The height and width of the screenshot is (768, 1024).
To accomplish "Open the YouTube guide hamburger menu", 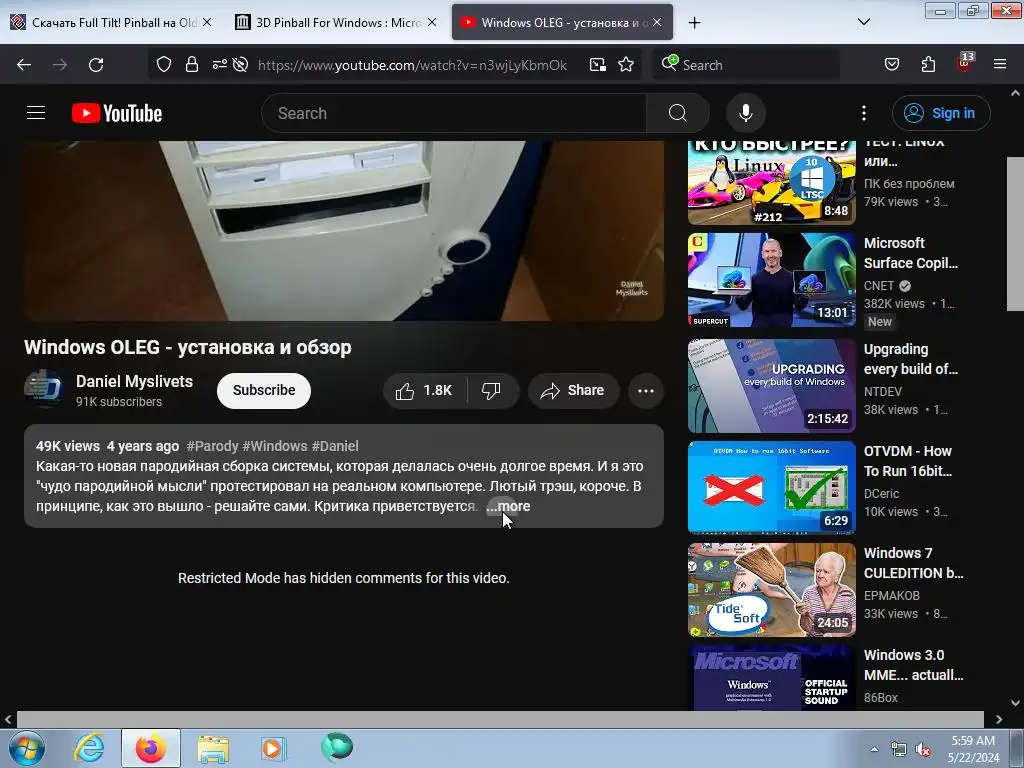I will 36,113.
